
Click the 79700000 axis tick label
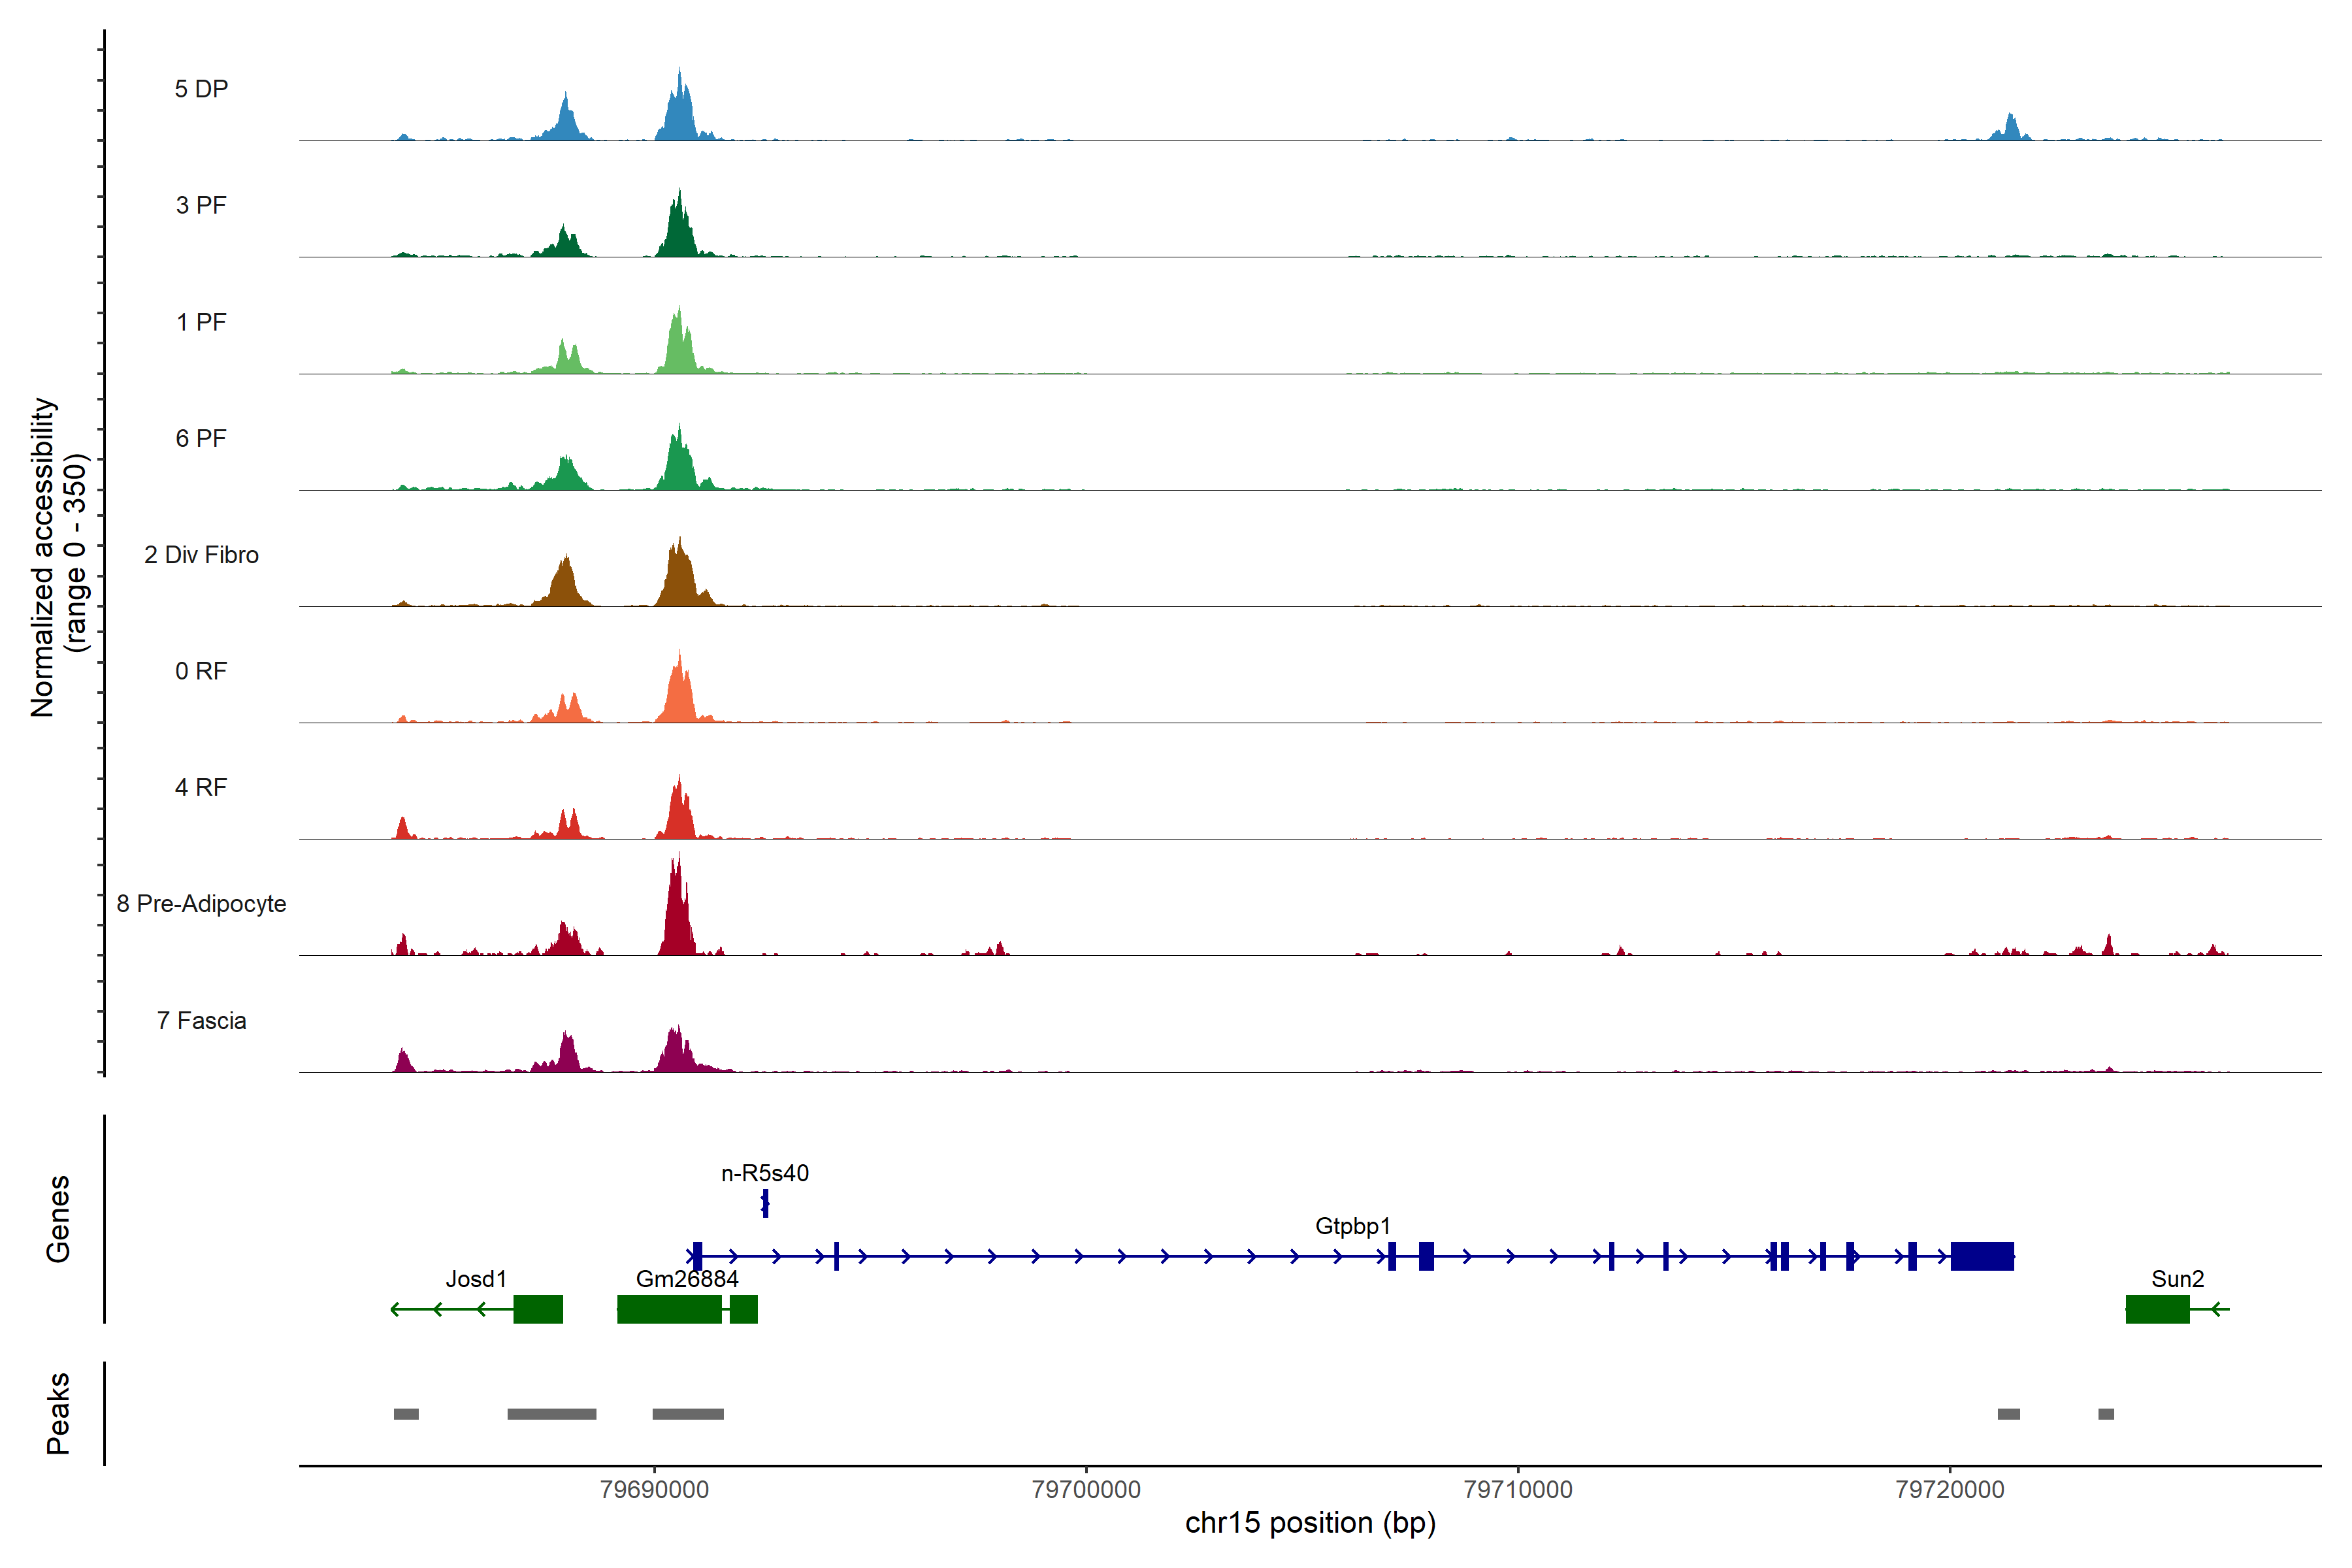1086,1490
